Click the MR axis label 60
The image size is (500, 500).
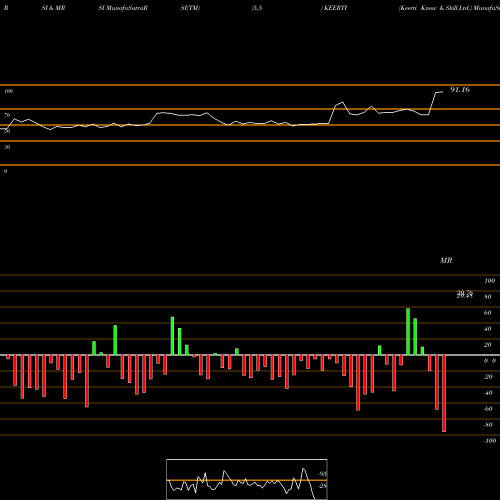[488, 313]
